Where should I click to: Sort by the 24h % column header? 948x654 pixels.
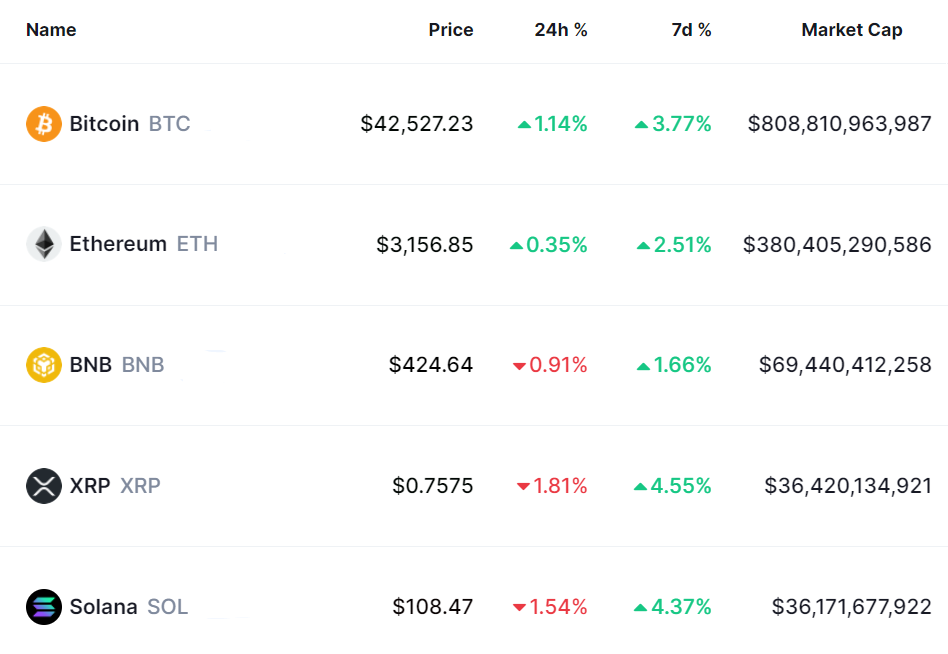click(560, 30)
